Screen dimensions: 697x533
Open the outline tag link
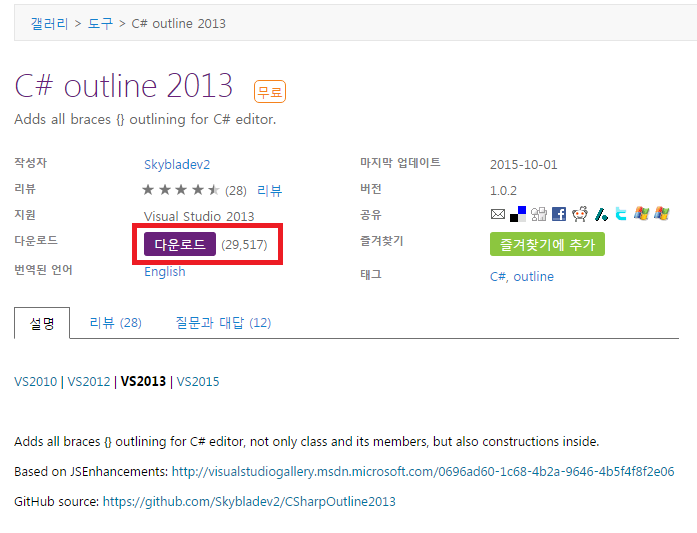tap(533, 277)
